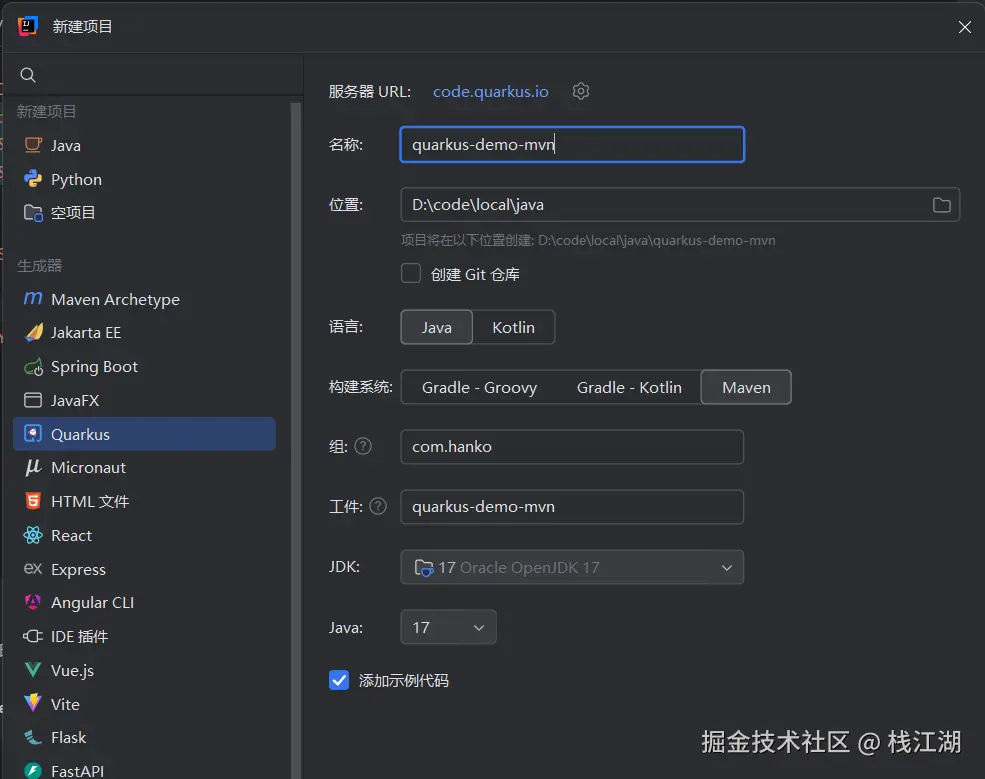Click the JavaFX window icon
The height and width of the screenshot is (779, 985).
pyautogui.click(x=33, y=400)
